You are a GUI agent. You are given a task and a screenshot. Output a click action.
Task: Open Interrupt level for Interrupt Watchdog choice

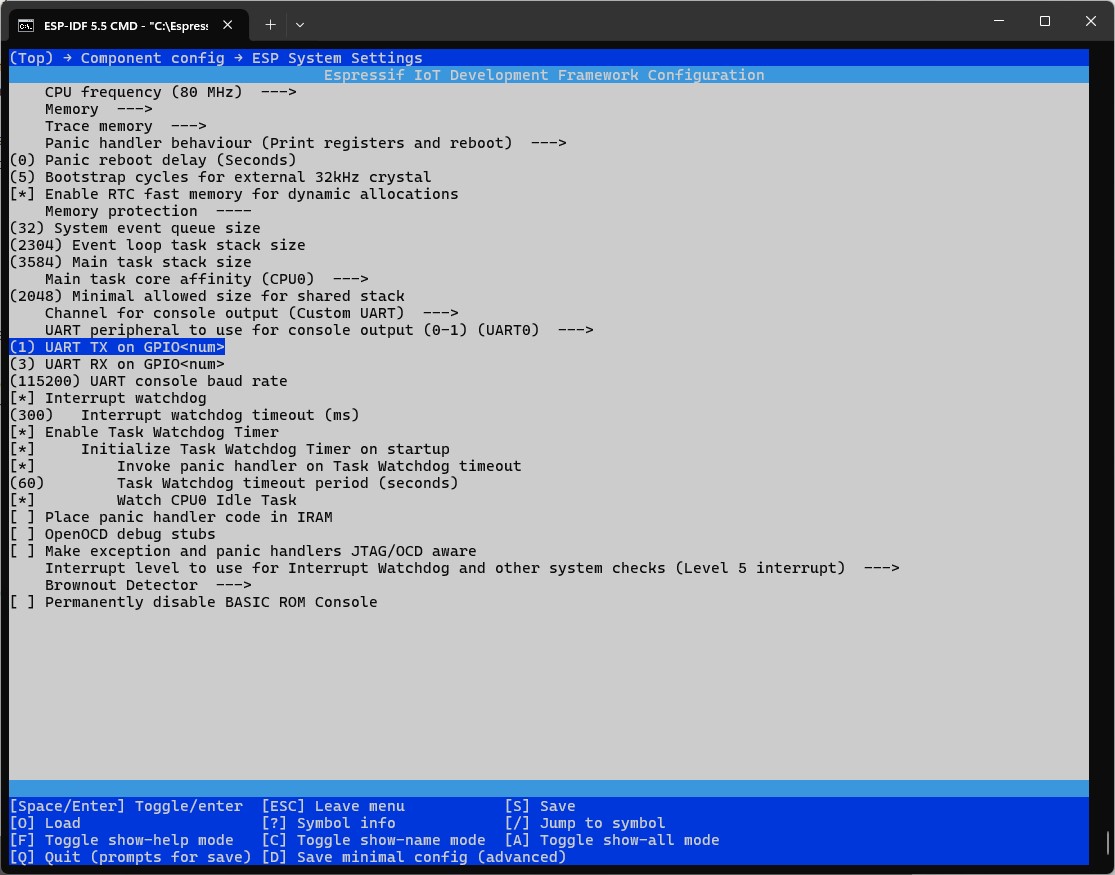click(472, 568)
